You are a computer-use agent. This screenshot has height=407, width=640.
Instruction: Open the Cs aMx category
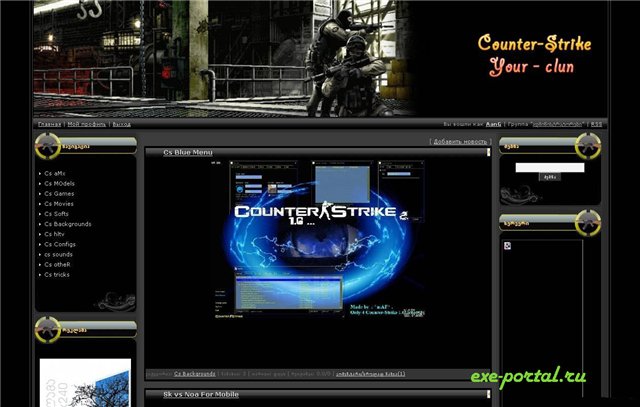(x=55, y=173)
